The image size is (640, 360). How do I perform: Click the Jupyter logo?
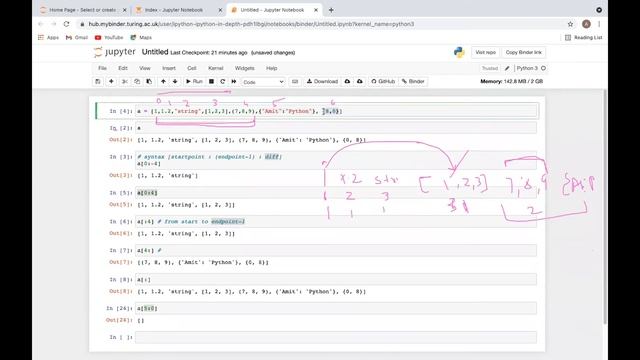115,52
